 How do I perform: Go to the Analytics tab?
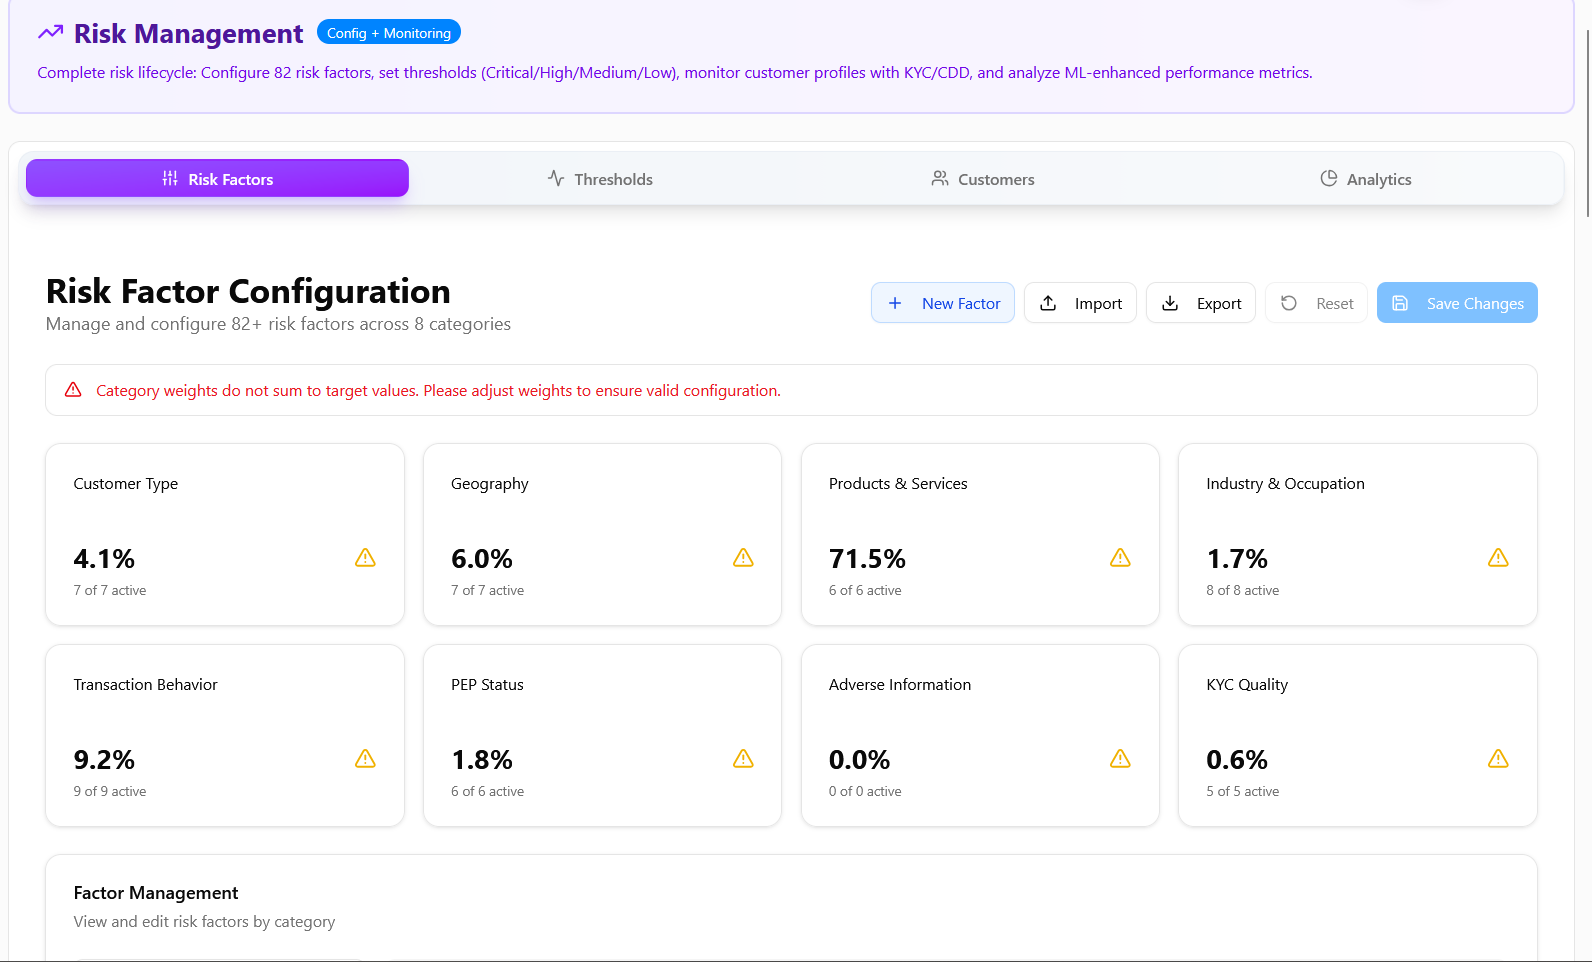(x=1366, y=179)
